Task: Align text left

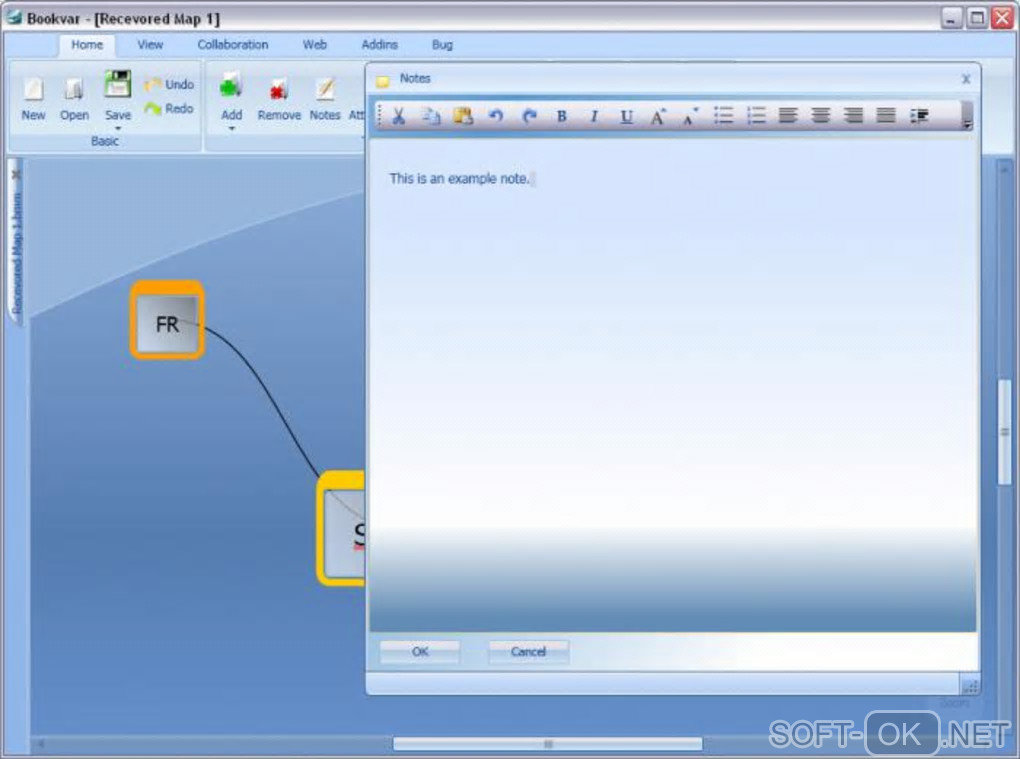Action: [x=788, y=116]
